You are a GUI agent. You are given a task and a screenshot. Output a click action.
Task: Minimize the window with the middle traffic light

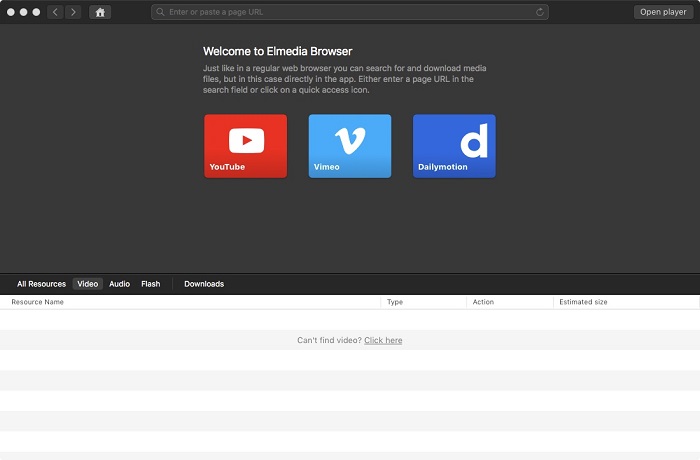click(24, 12)
